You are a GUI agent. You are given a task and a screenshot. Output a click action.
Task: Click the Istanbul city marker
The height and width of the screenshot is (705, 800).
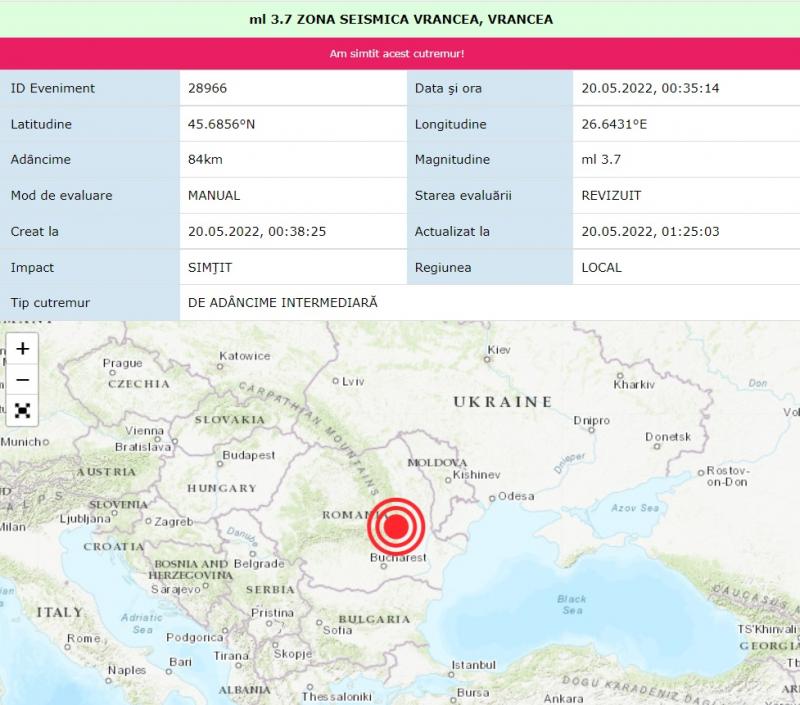[451, 674]
